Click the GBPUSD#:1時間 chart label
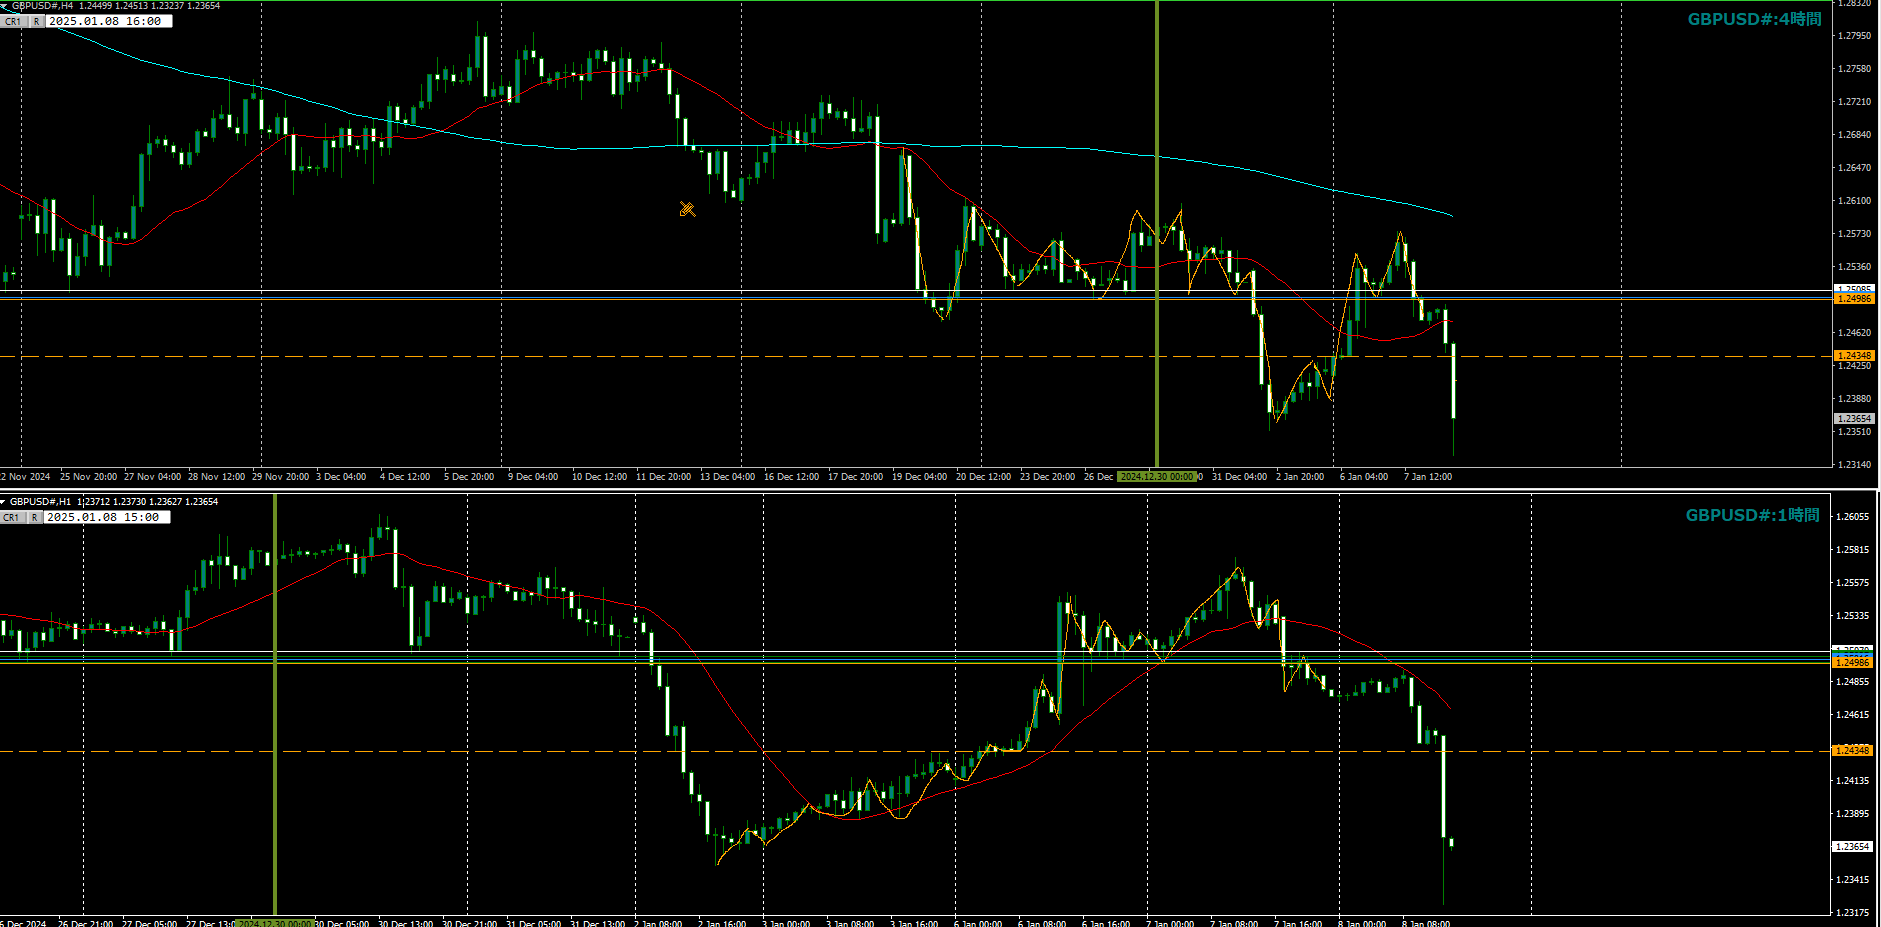This screenshot has height=927, width=1881. 1752,515
